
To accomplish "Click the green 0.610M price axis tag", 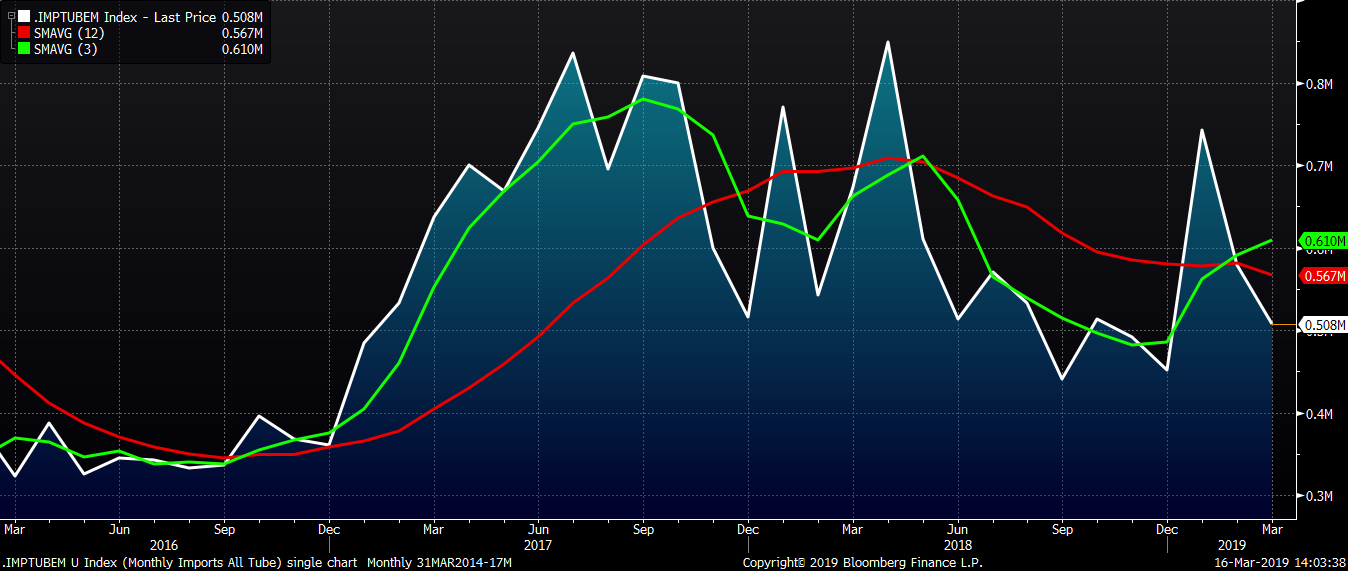I will point(1323,241).
